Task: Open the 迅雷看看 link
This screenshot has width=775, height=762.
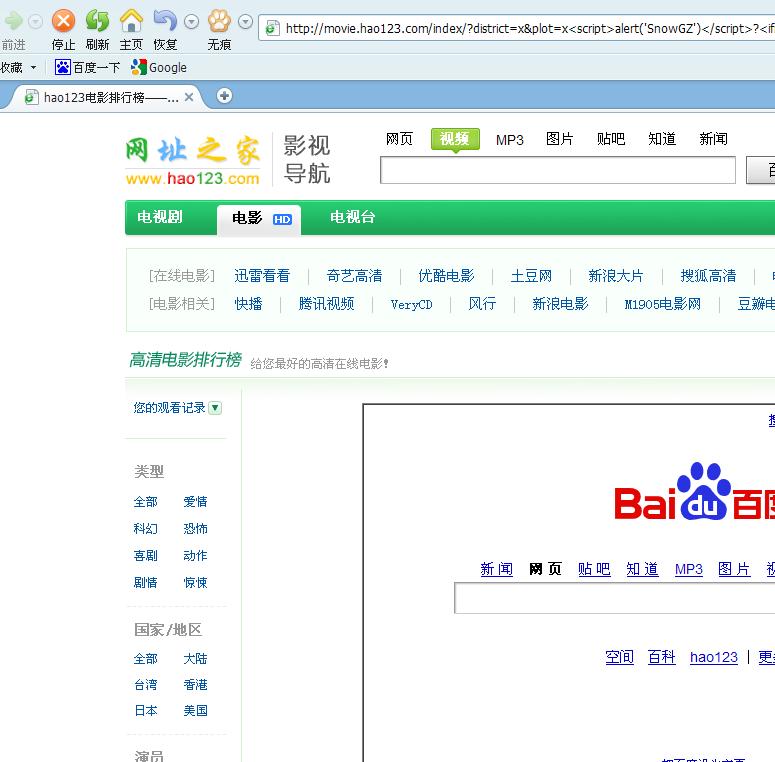Action: point(262,276)
